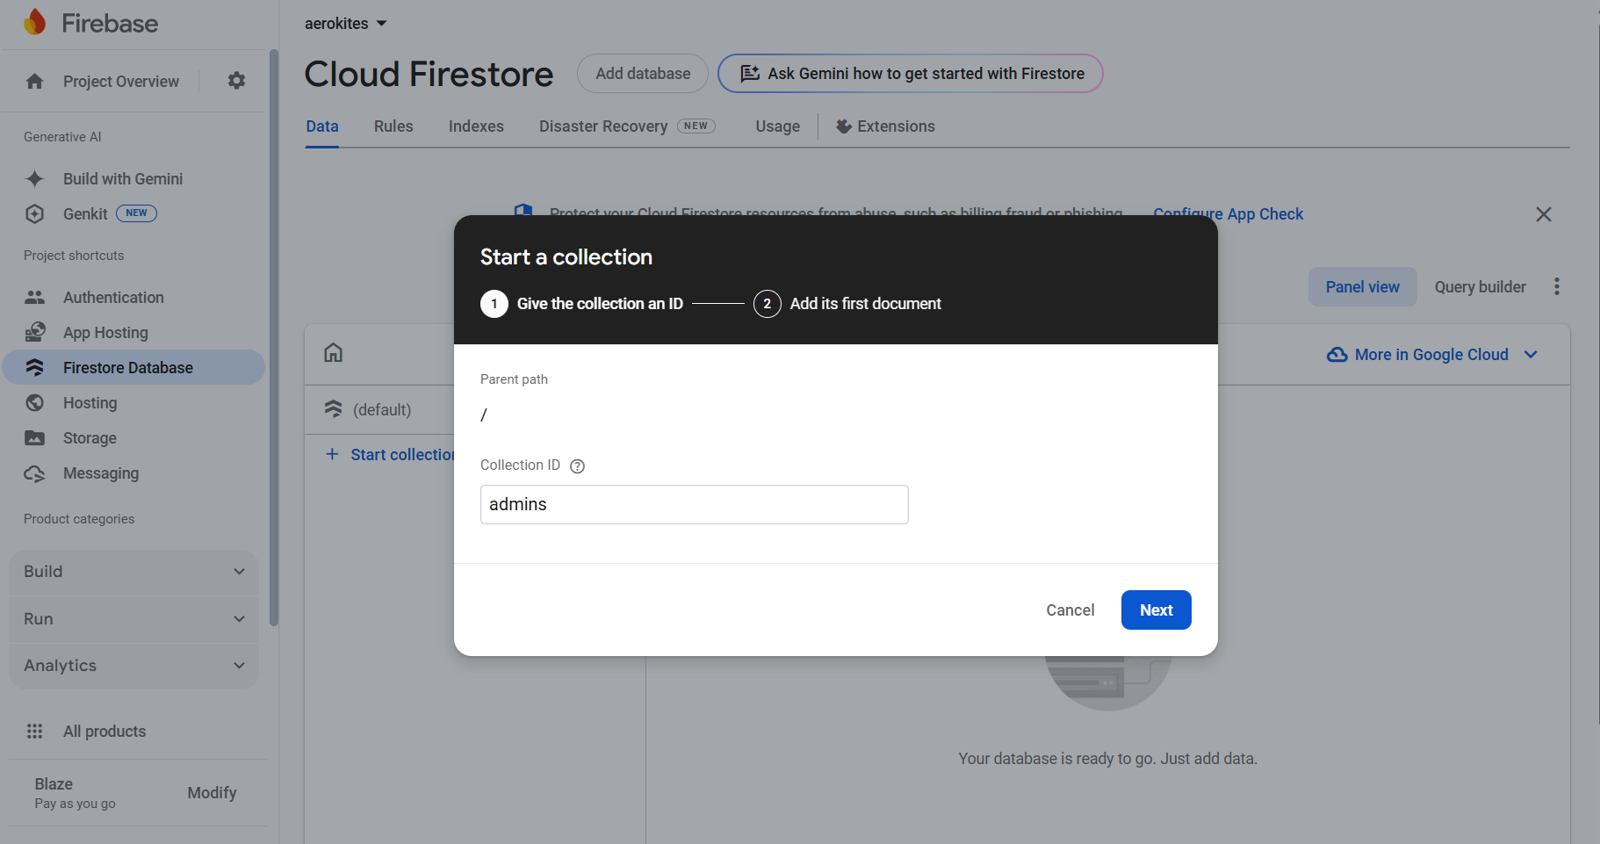Switch to the Data tab

pyautogui.click(x=322, y=126)
